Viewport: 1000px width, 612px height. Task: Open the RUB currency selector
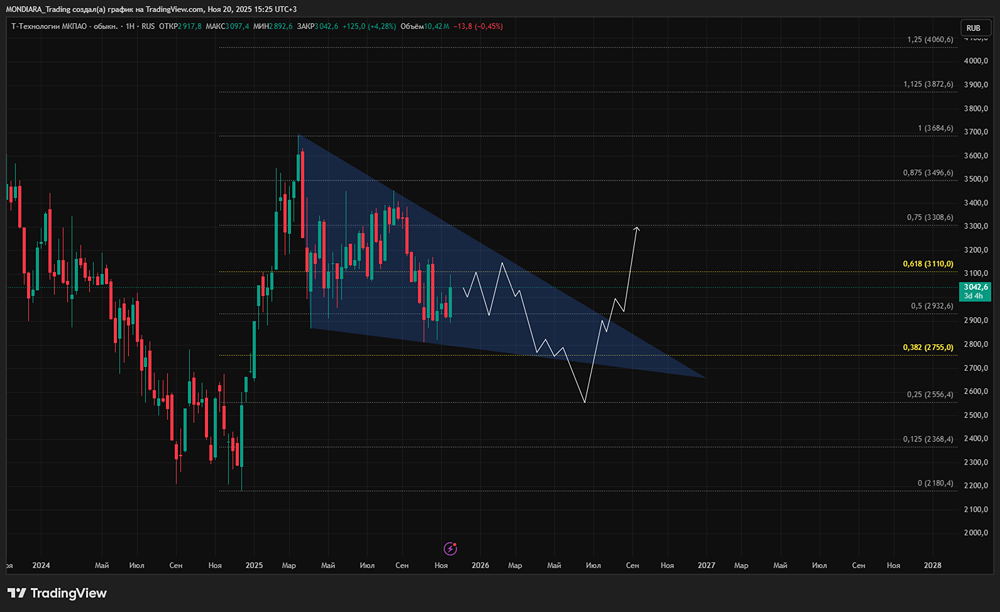(x=973, y=28)
